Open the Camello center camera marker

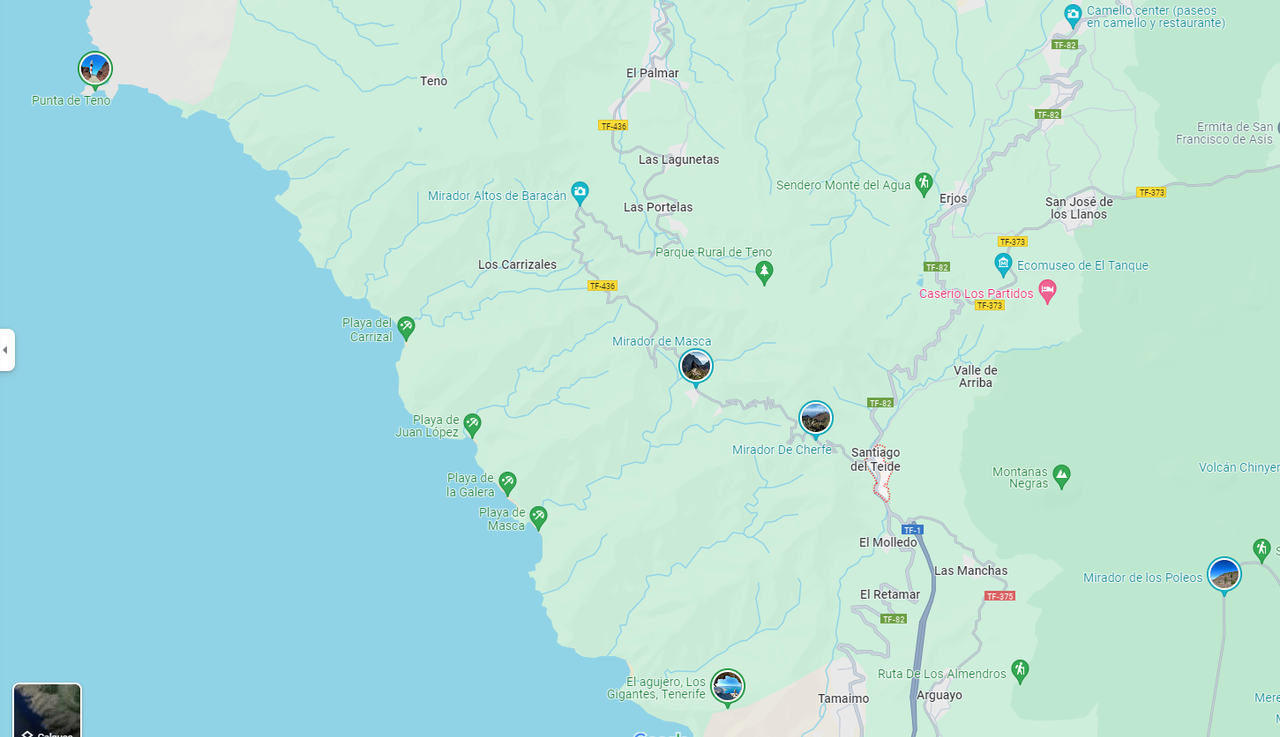[x=1073, y=15]
